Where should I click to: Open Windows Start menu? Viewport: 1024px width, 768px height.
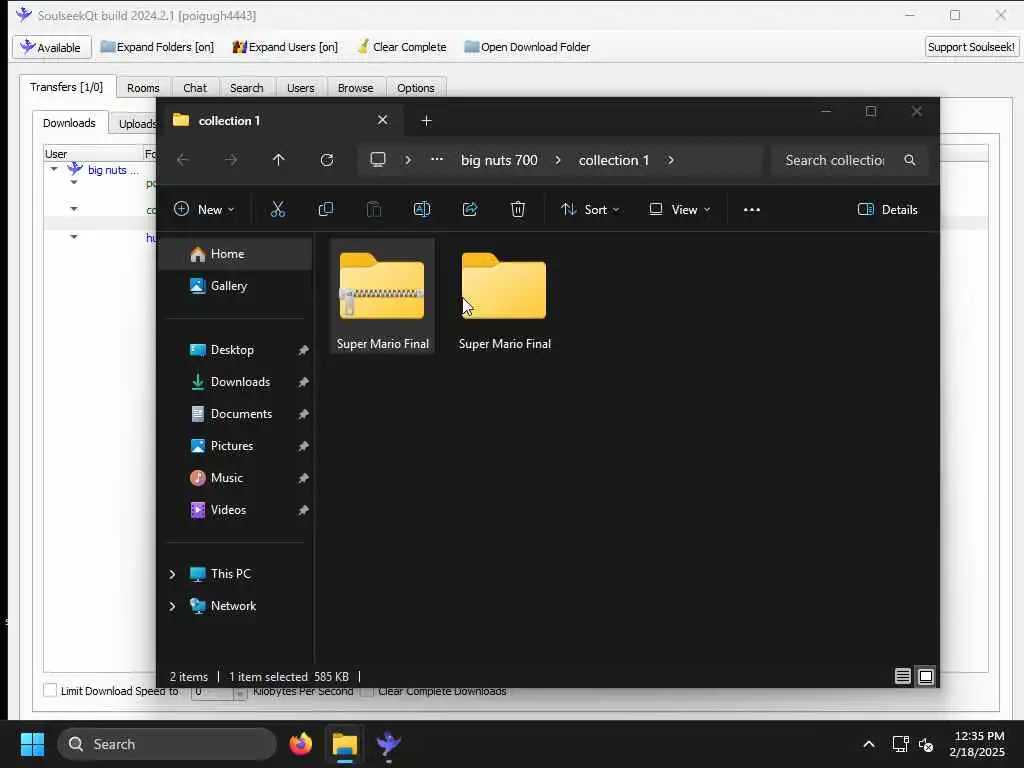(x=32, y=744)
